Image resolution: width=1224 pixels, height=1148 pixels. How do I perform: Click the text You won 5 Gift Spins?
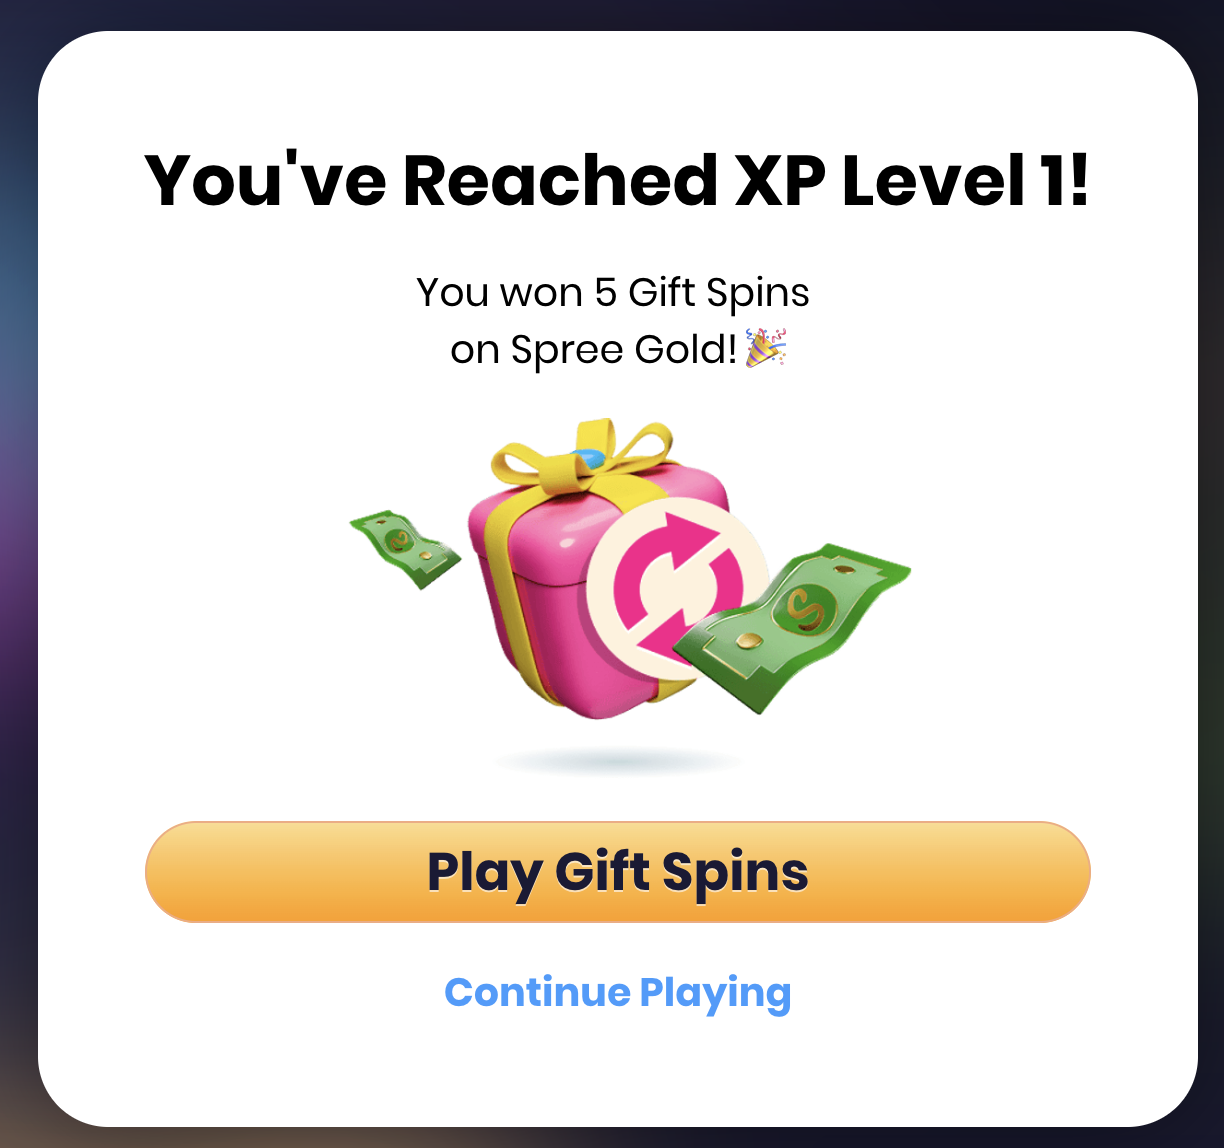(613, 292)
